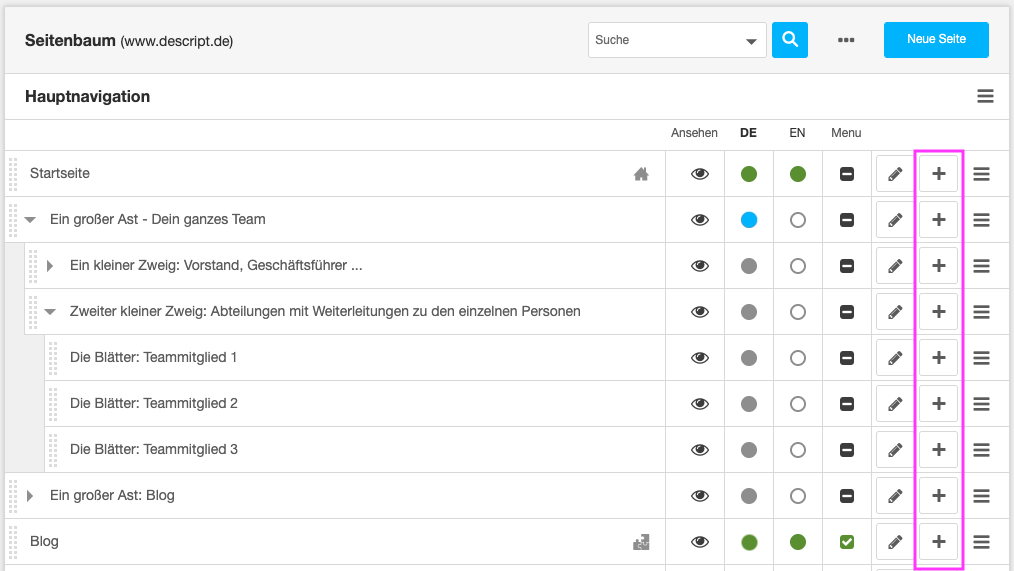The width and height of the screenshot is (1014, 571).
Task: Open 'Ein großer Ast: Blog' title
Action: coord(112,495)
